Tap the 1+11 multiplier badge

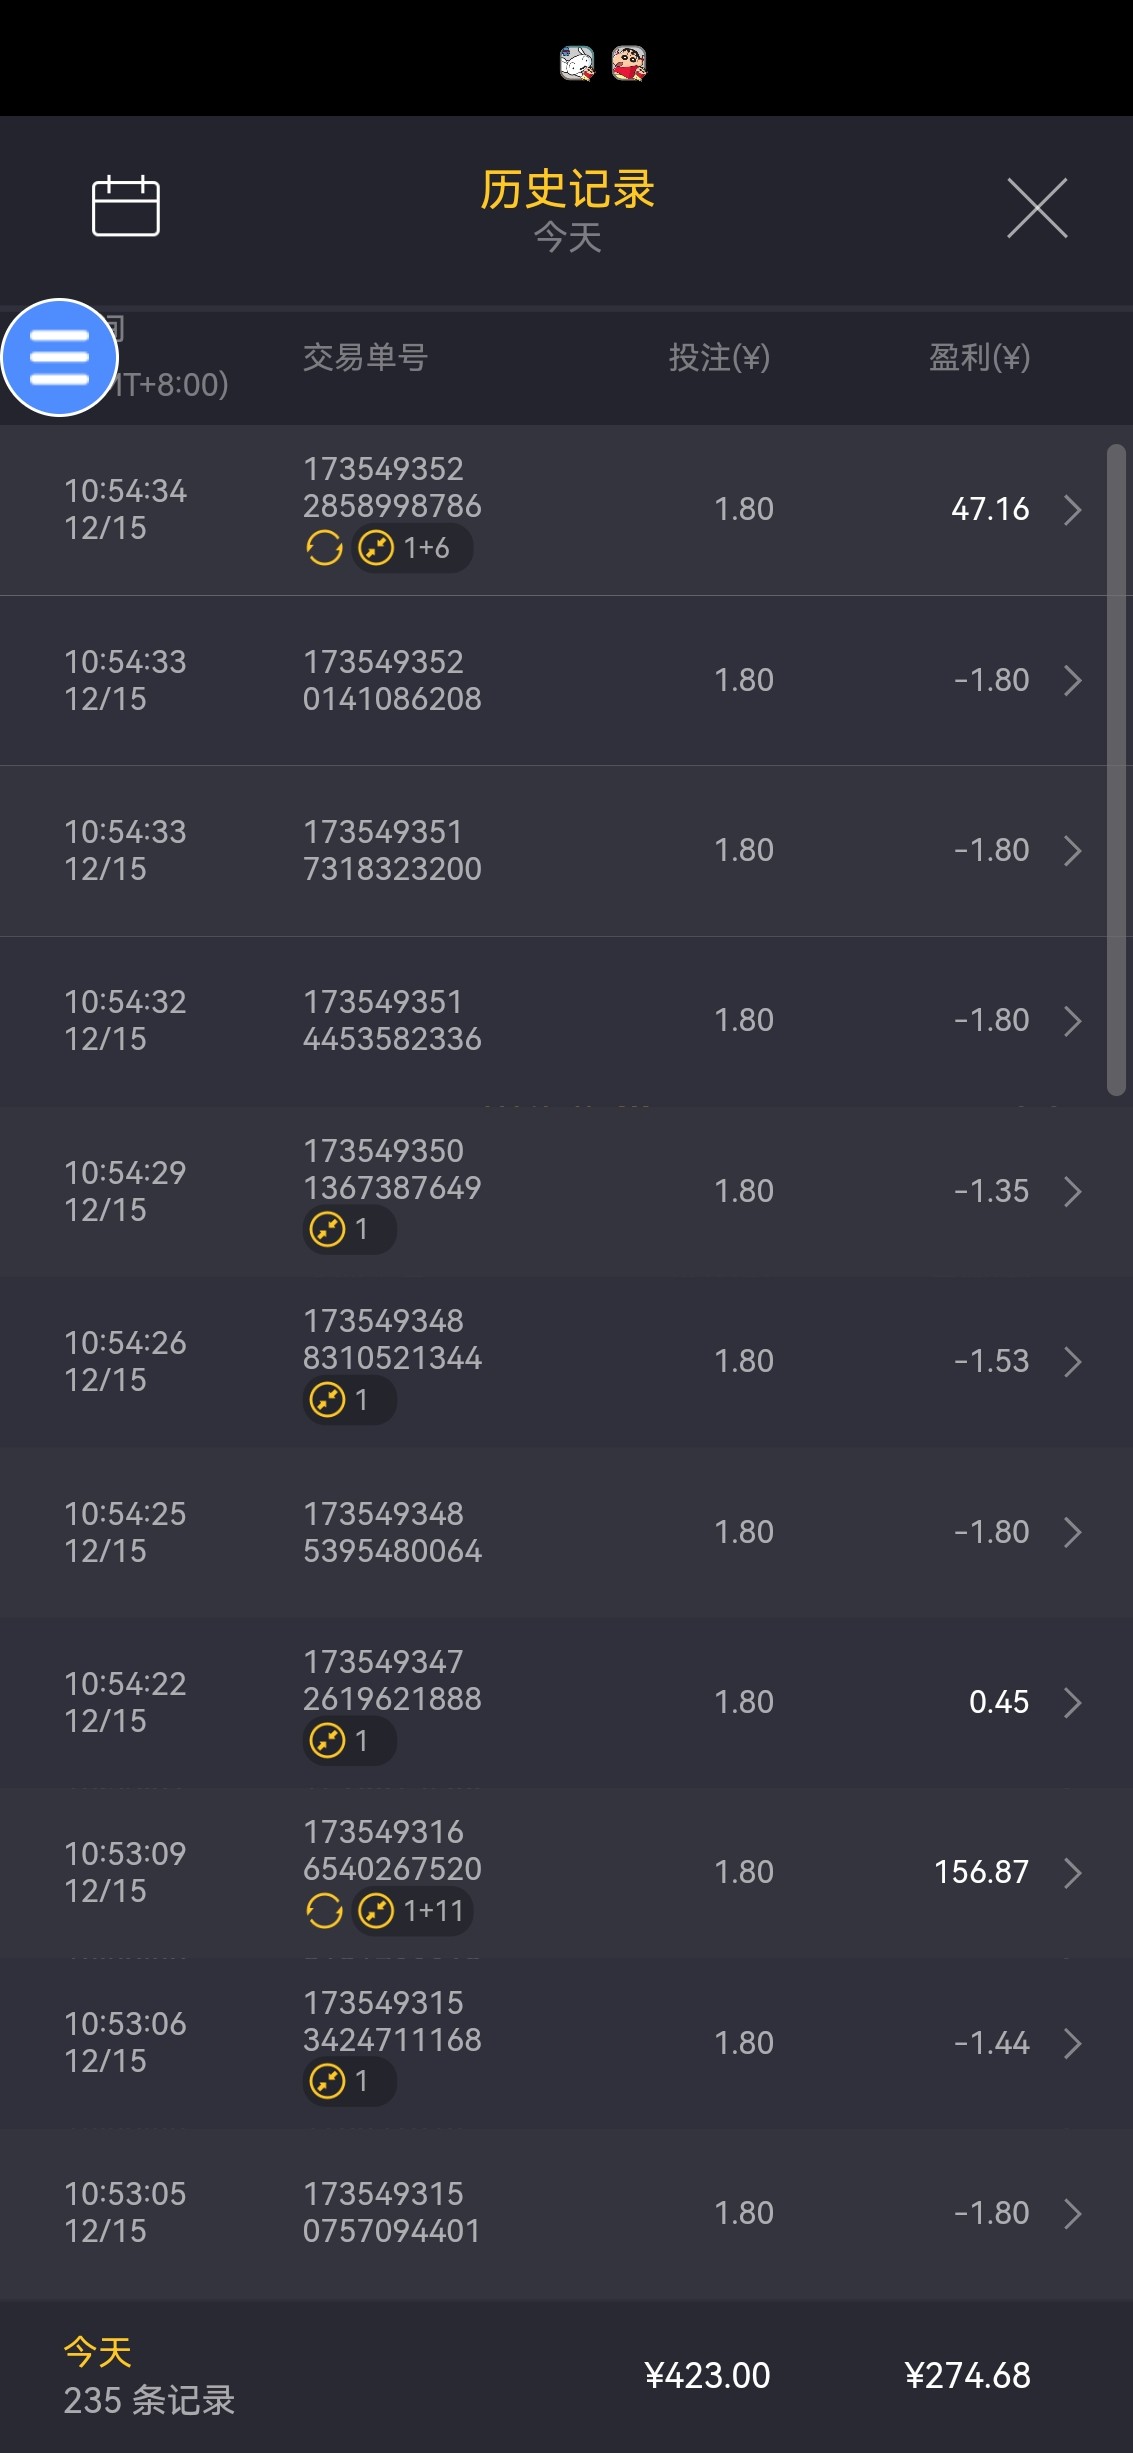pos(412,1911)
